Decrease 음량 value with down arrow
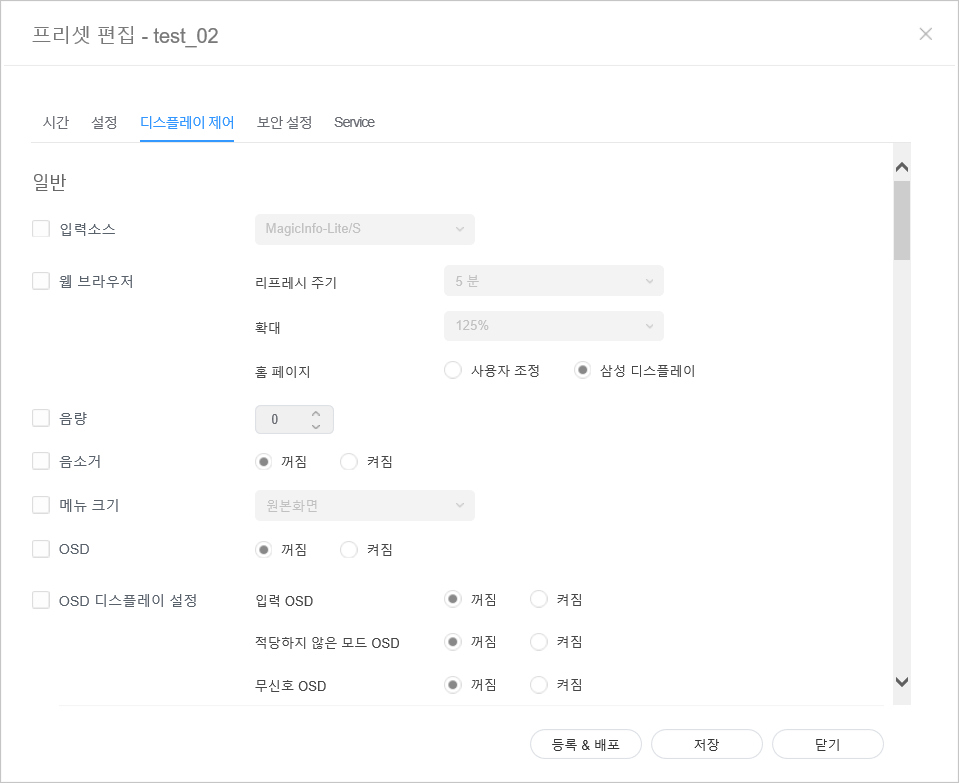The height and width of the screenshot is (783, 959). pyautogui.click(x=316, y=426)
